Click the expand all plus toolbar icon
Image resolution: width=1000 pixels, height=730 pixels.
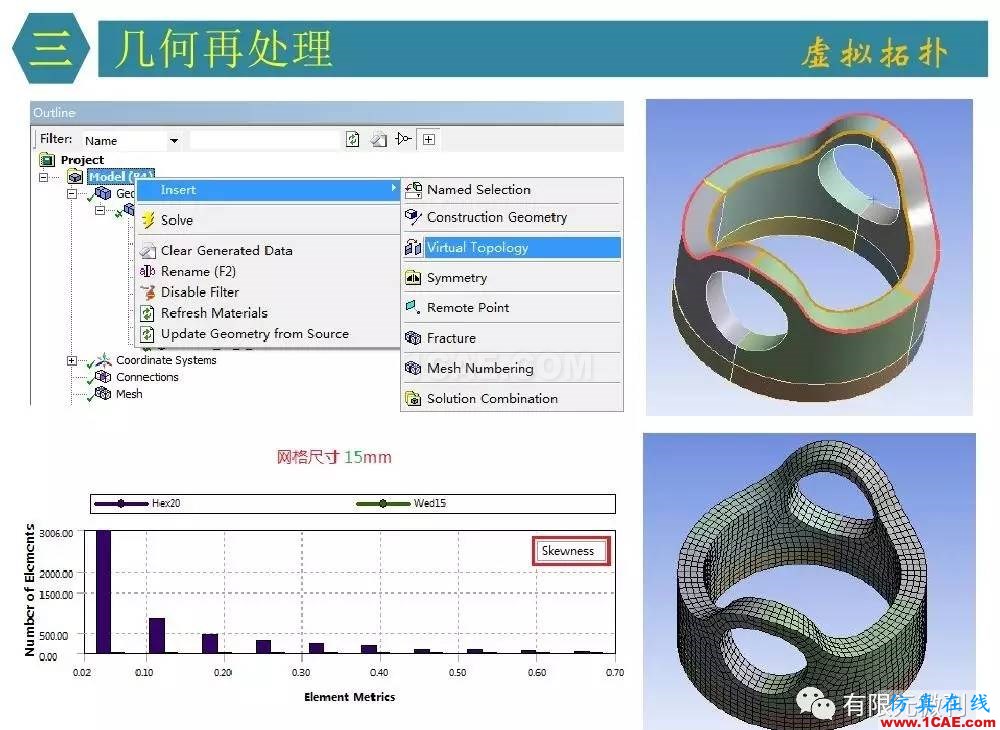coord(429,139)
